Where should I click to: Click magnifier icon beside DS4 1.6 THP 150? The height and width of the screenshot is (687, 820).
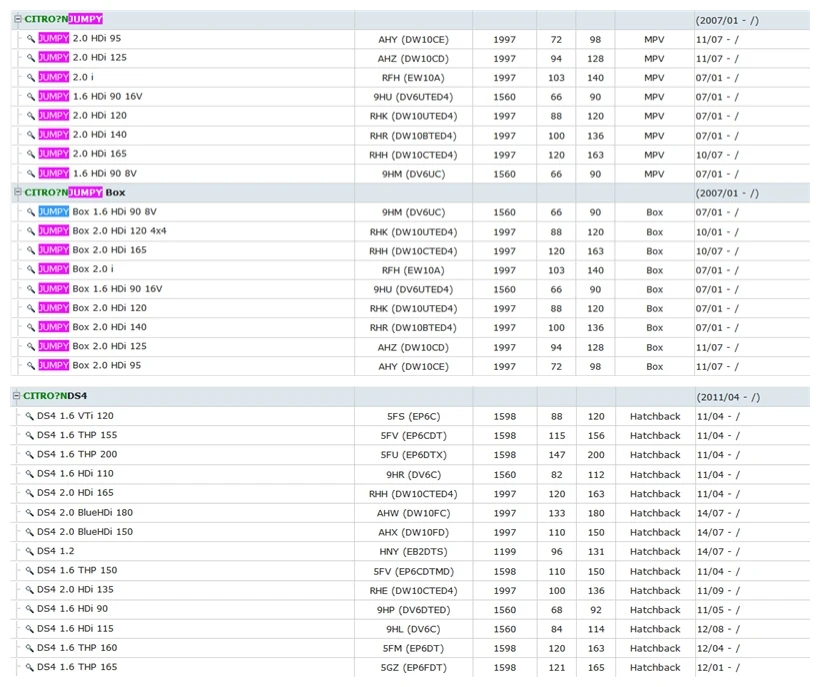[x=29, y=570]
